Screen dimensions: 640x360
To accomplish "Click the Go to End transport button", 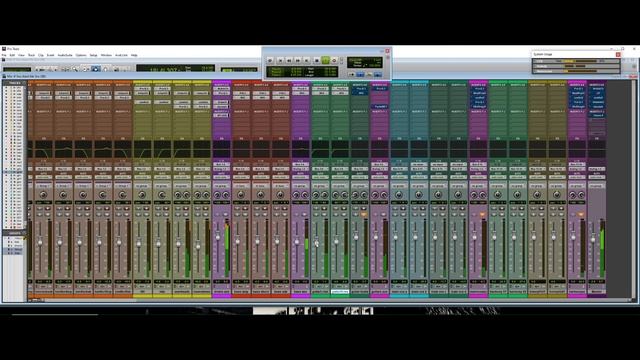I will click(x=307, y=60).
